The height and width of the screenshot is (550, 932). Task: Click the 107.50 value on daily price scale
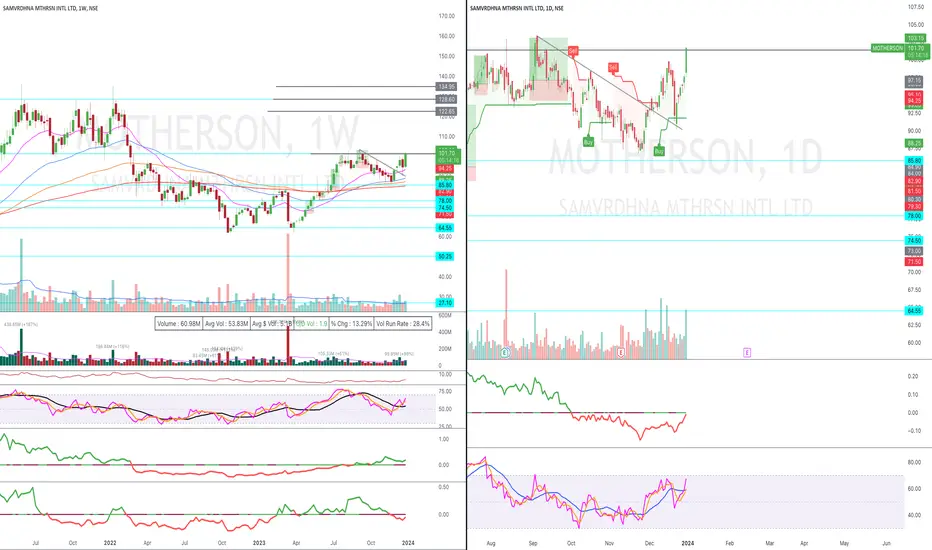(x=915, y=7)
